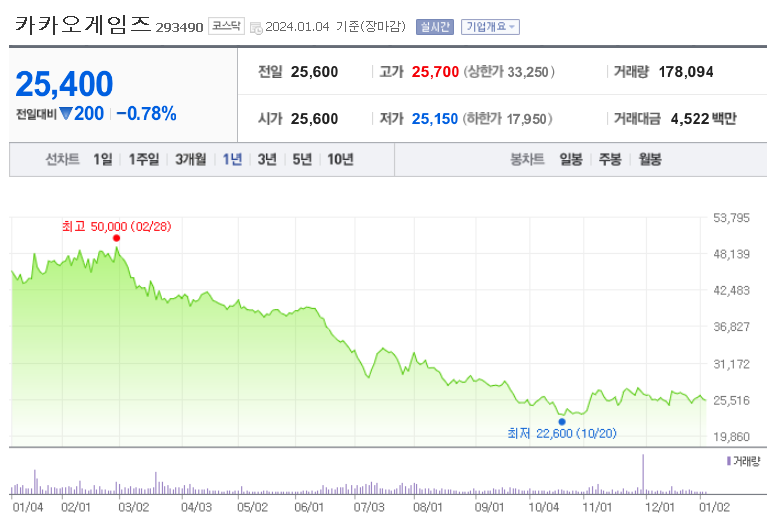Click the 저가 value 25,150
The image size is (767, 527).
pyautogui.click(x=435, y=119)
